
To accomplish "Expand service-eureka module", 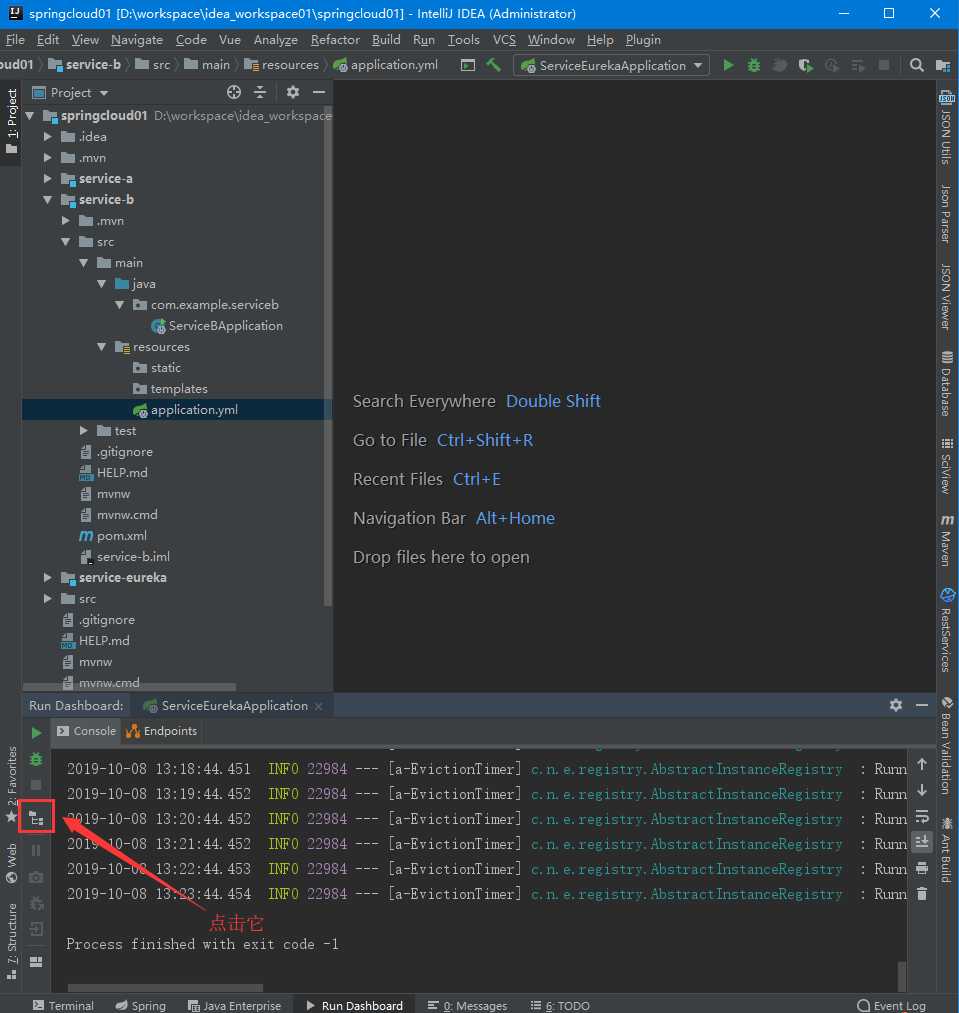I will coord(47,577).
